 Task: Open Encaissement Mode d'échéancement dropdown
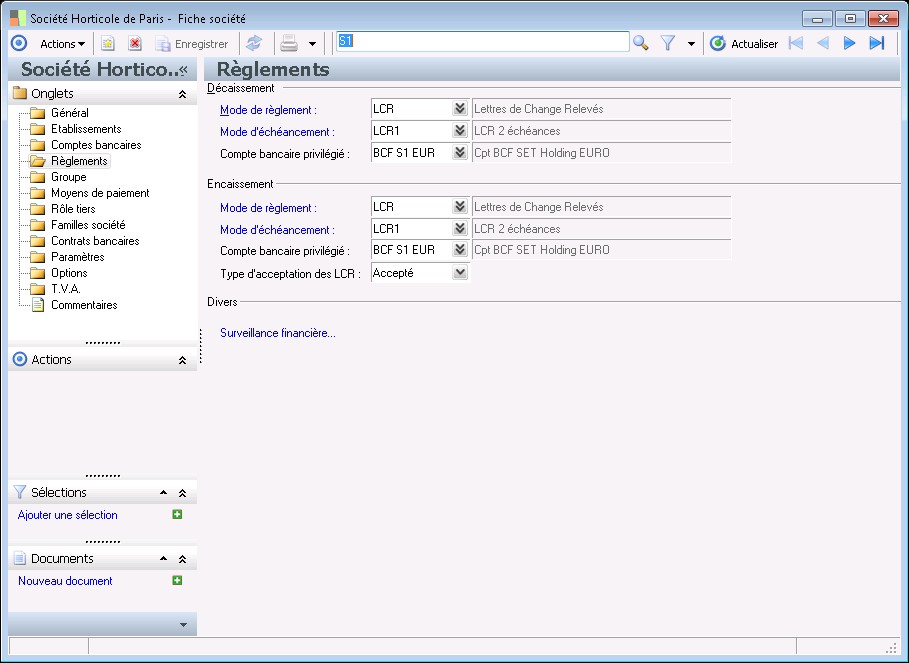tap(460, 228)
